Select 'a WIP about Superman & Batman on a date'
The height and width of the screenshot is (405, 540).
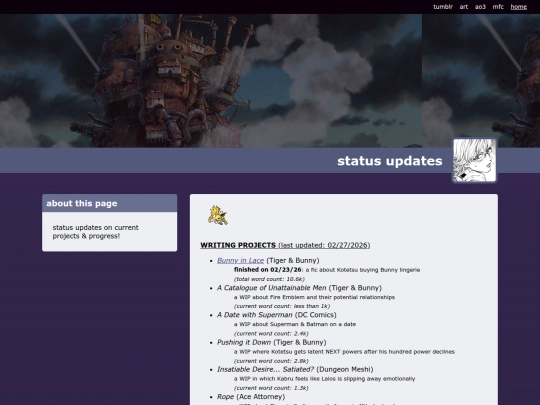tap(295, 324)
